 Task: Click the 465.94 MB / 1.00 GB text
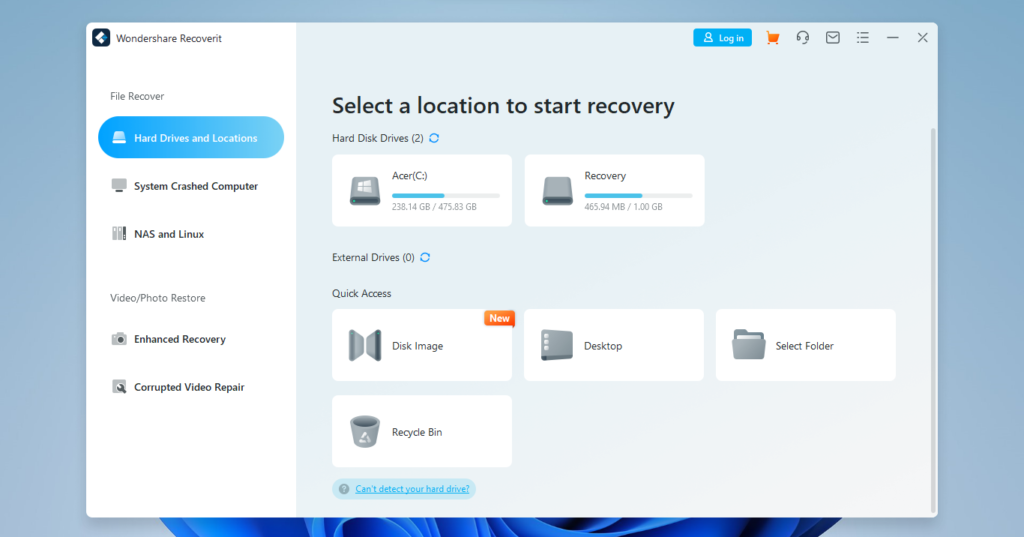(623, 206)
